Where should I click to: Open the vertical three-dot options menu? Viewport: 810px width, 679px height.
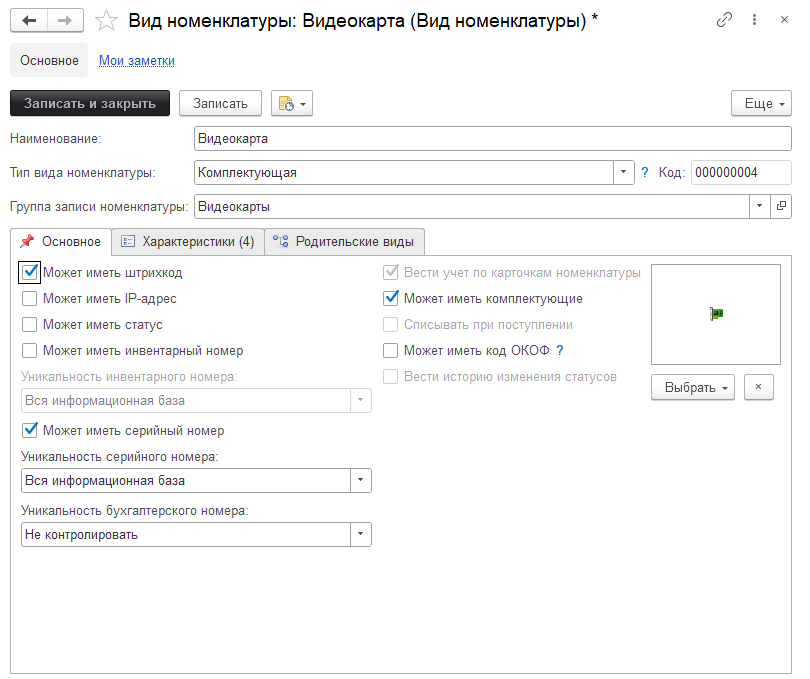tap(754, 21)
